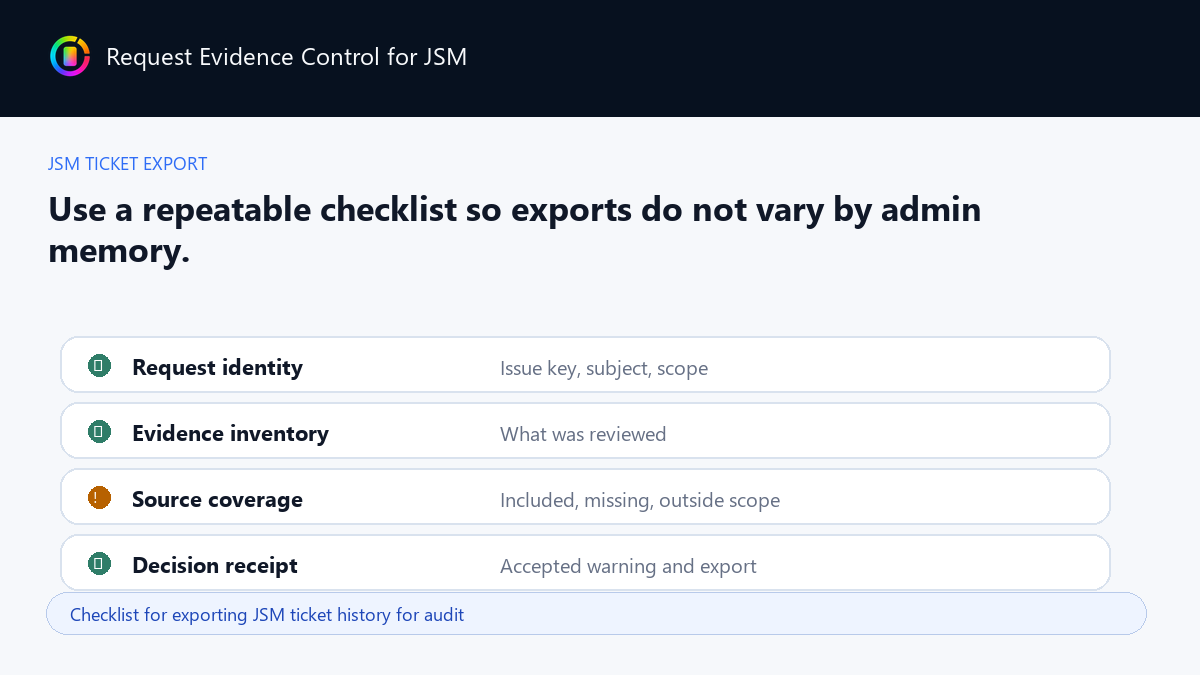Viewport: 1200px width, 675px height.
Task: Click the checklist caption about exporting JSM history
Action: tap(267, 614)
